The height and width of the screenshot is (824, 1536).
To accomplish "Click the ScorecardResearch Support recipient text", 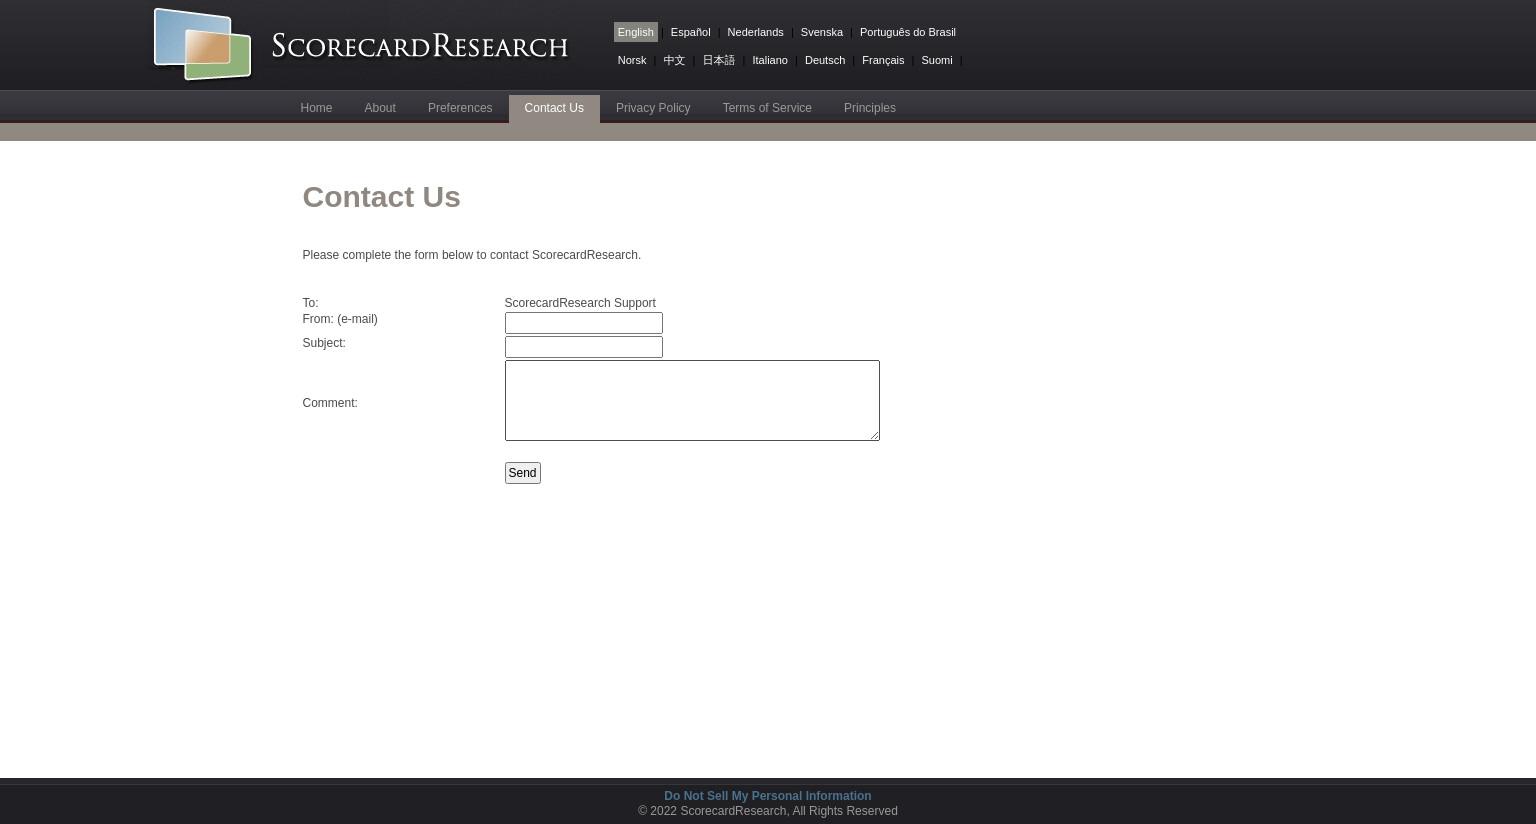I will 580,303.
